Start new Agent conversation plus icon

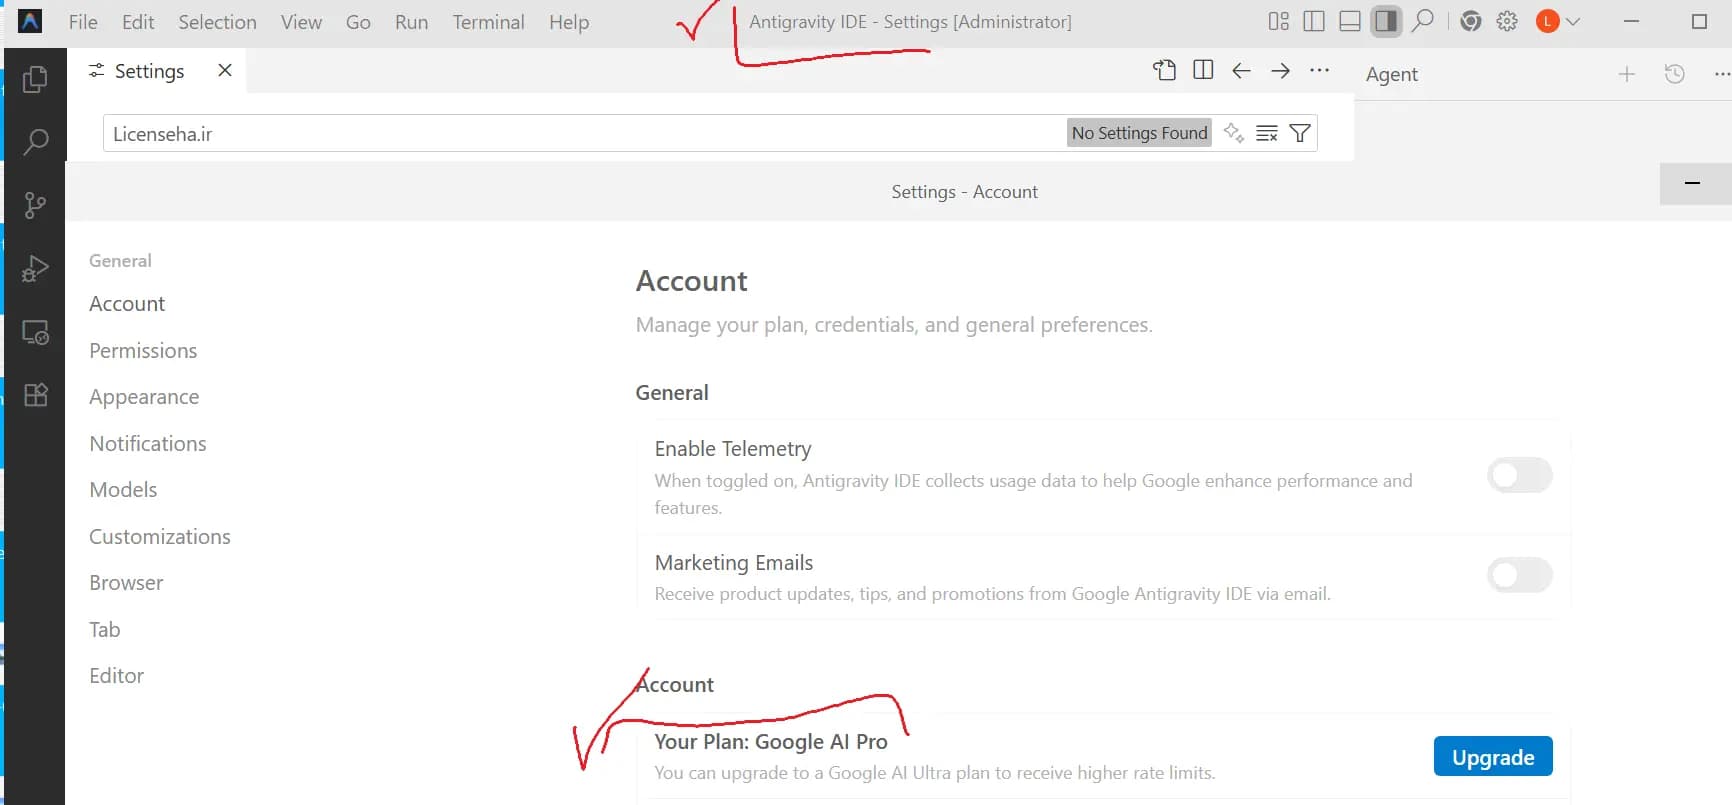coord(1627,74)
